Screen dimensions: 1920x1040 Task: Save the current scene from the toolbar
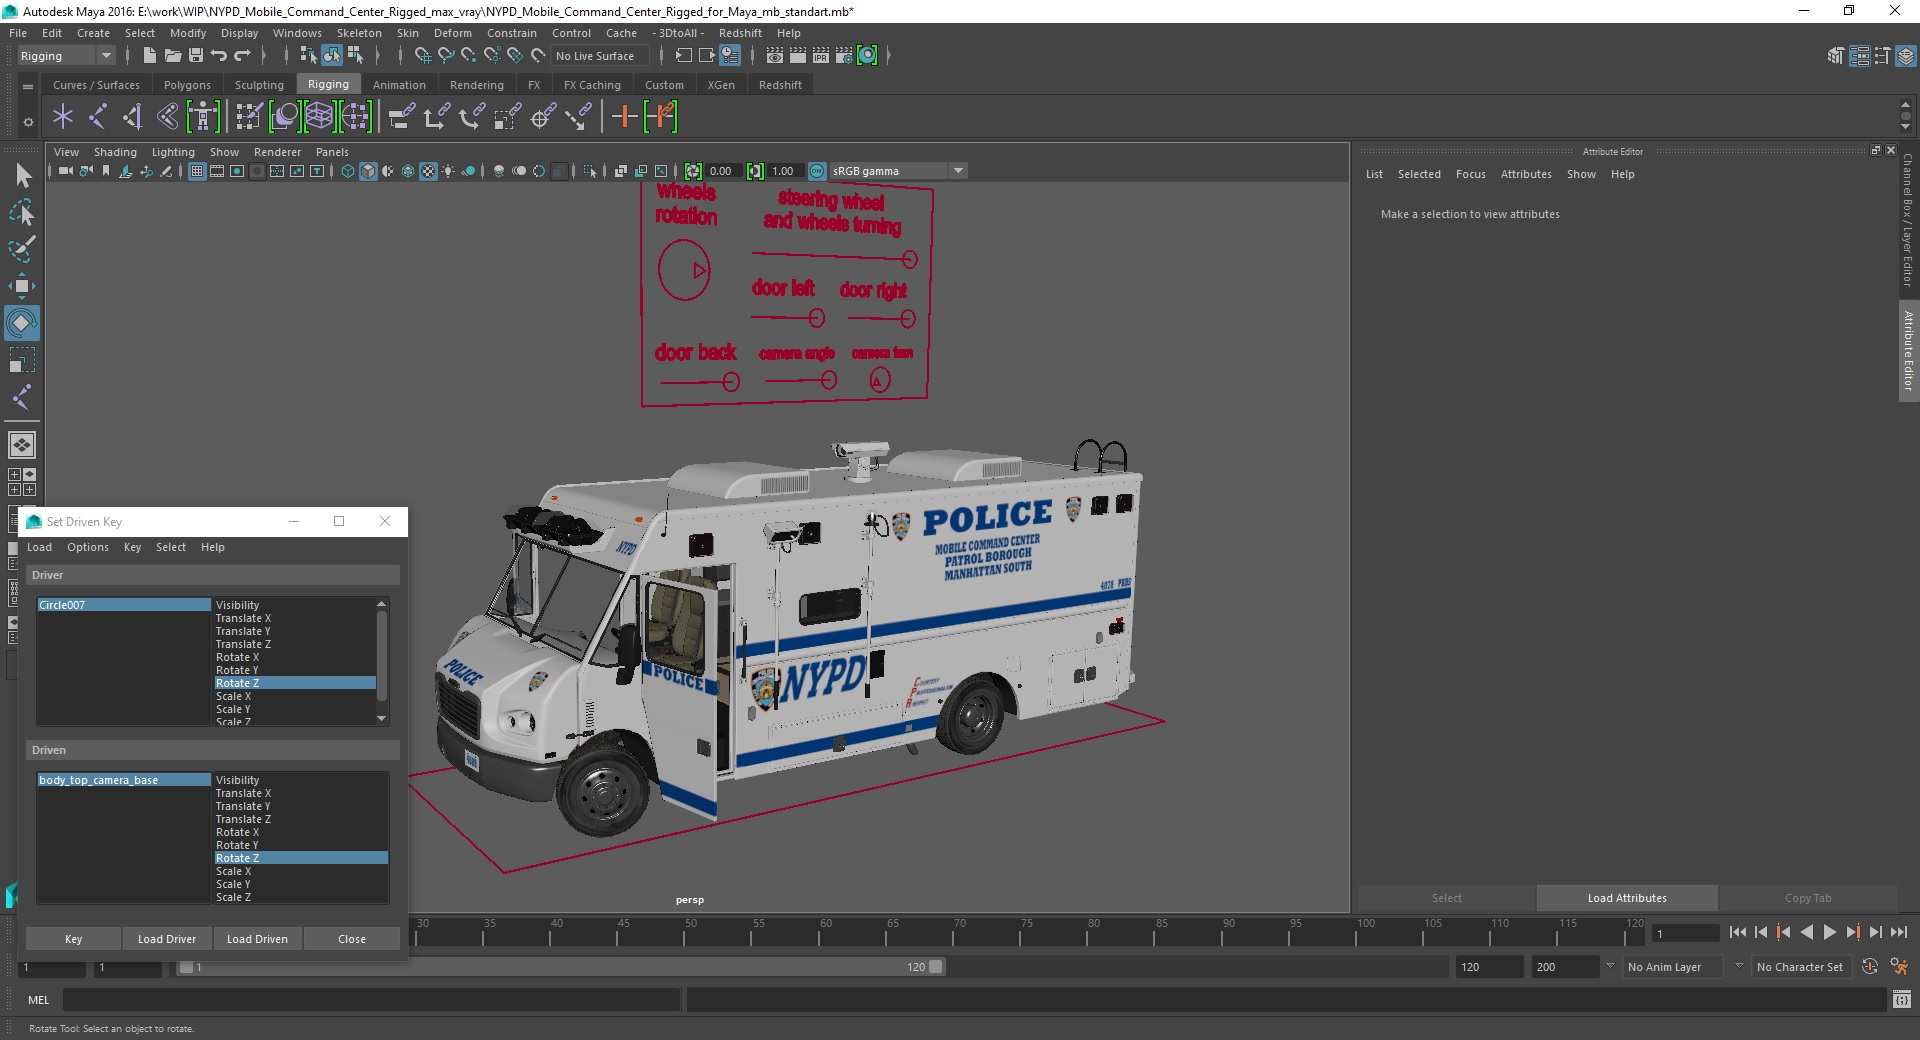click(x=196, y=56)
